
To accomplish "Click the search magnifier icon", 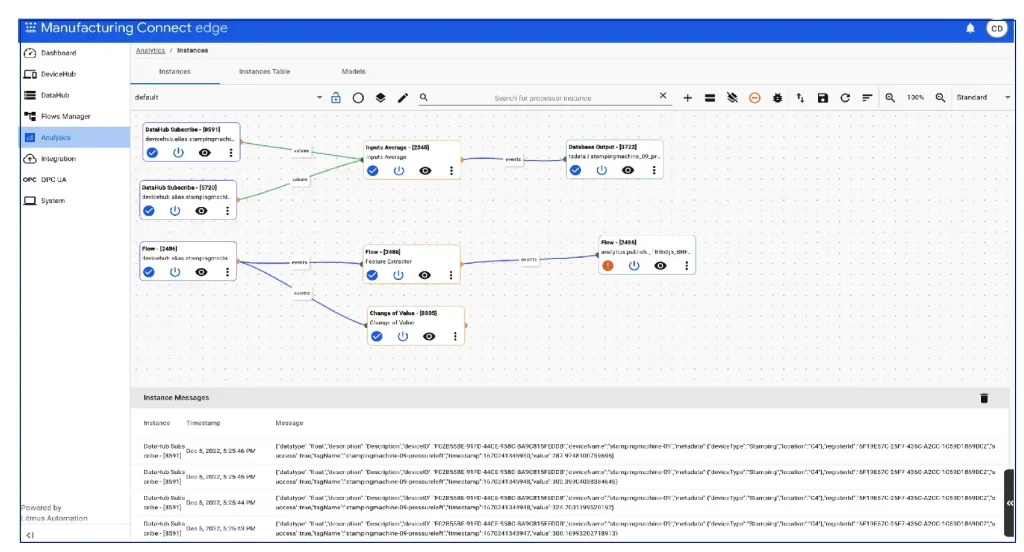I will (x=424, y=97).
